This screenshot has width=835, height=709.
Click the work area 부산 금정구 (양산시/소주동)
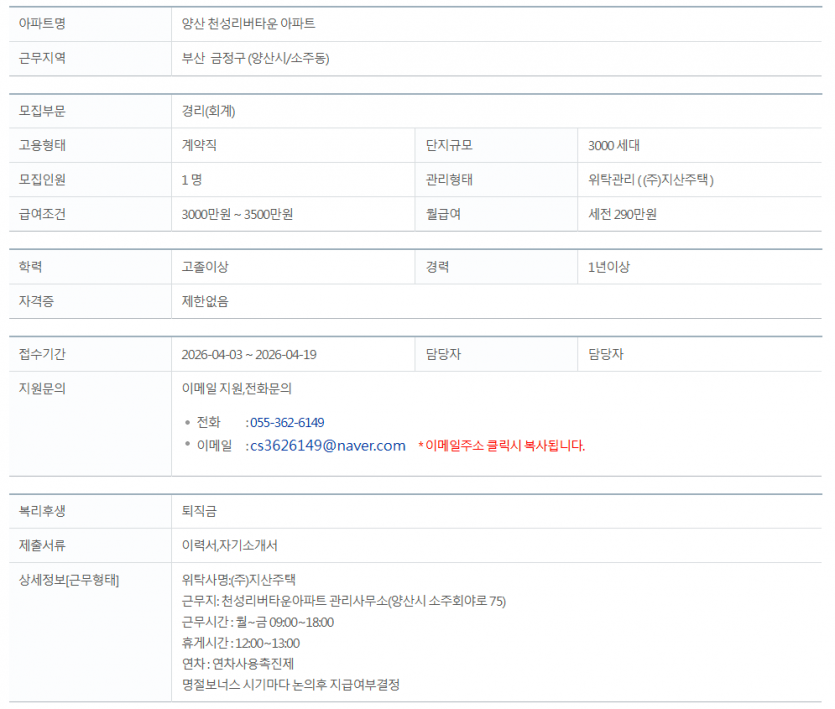pyautogui.click(x=256, y=58)
